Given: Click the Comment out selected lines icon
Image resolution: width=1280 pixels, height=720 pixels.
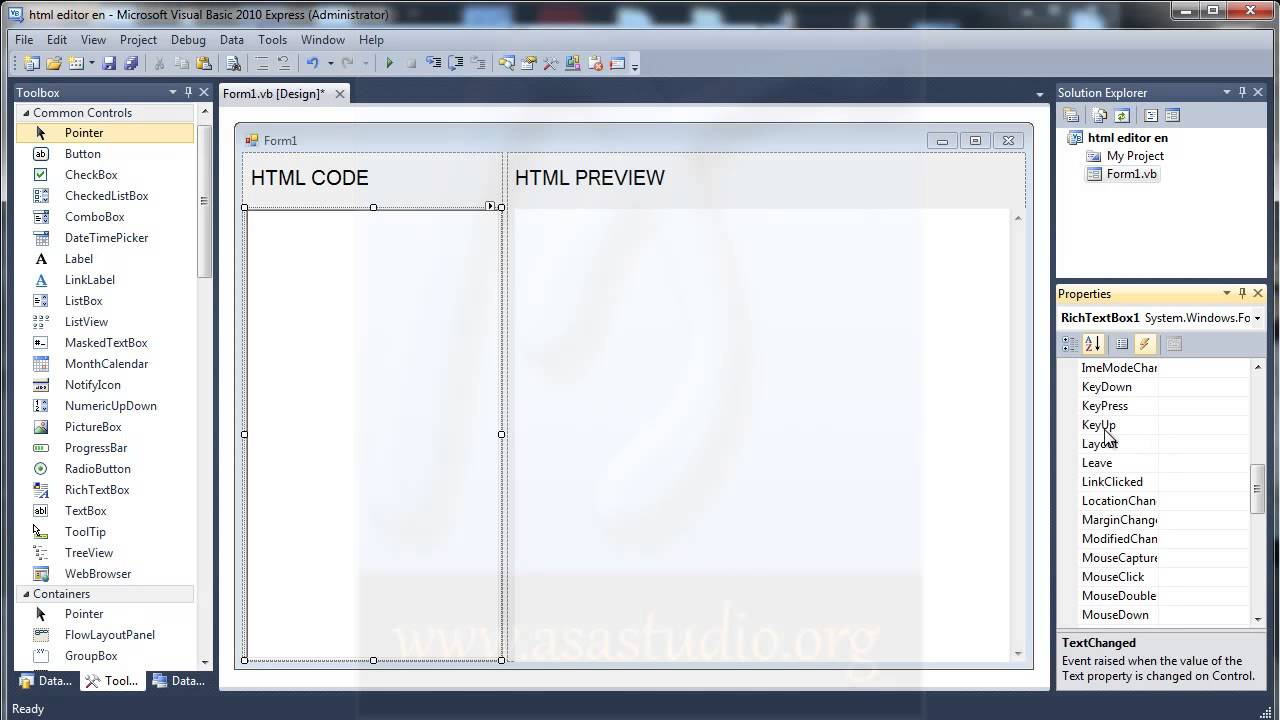Looking at the screenshot, I should click(x=261, y=63).
